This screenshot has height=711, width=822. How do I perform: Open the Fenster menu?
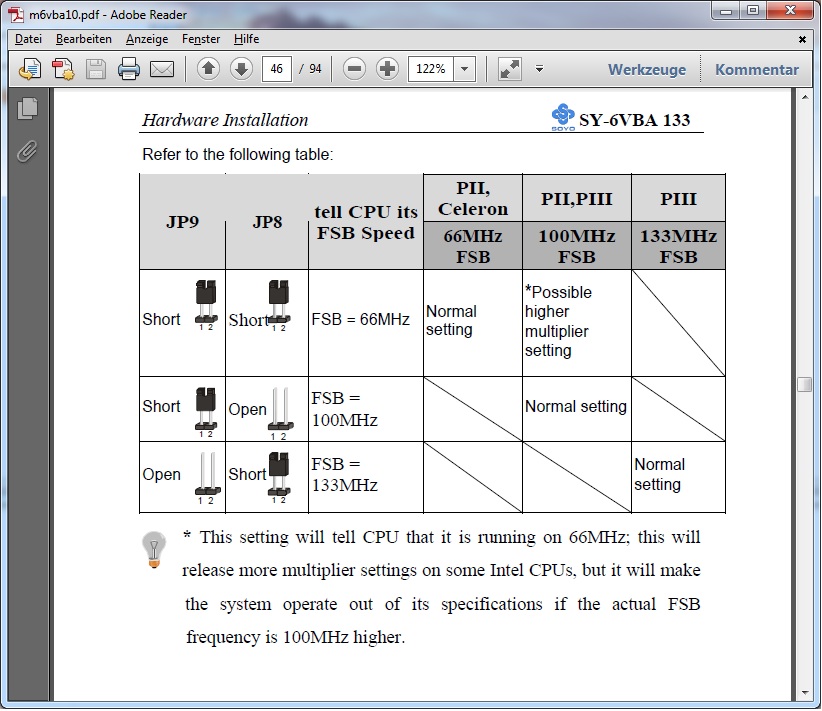200,39
